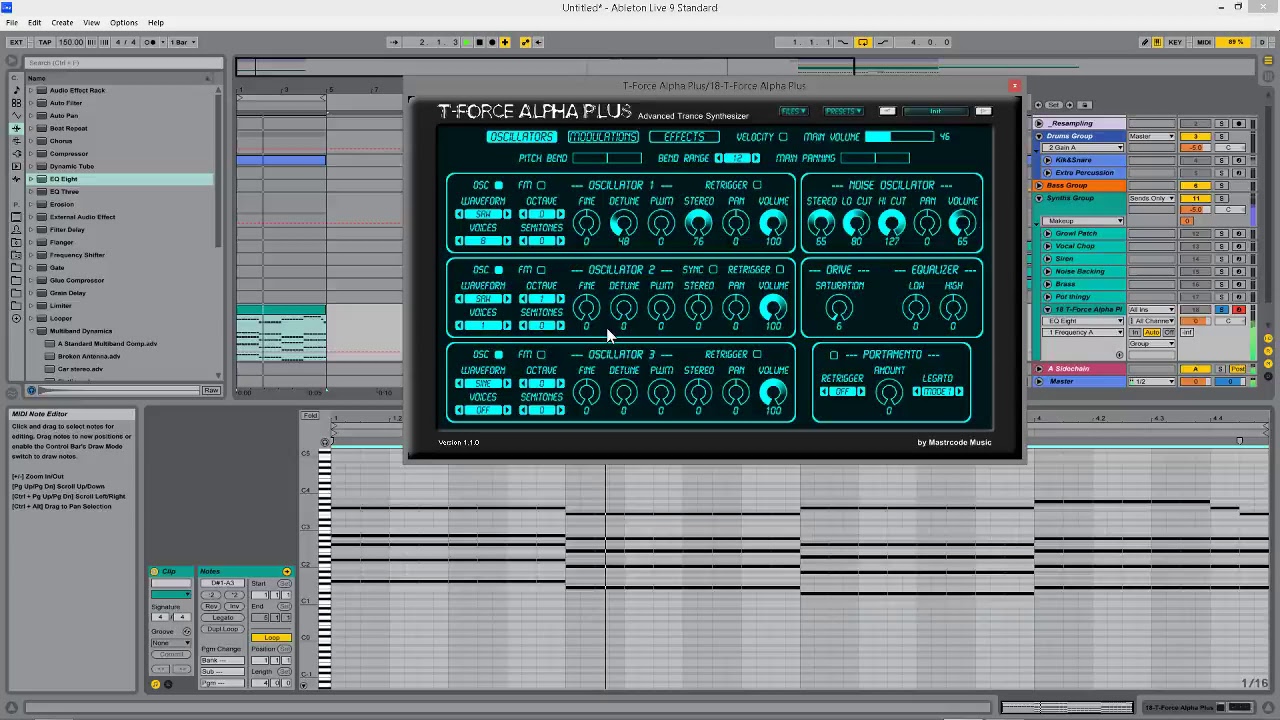Open the Edit menu
Image resolution: width=1280 pixels, height=720 pixels.
35,22
